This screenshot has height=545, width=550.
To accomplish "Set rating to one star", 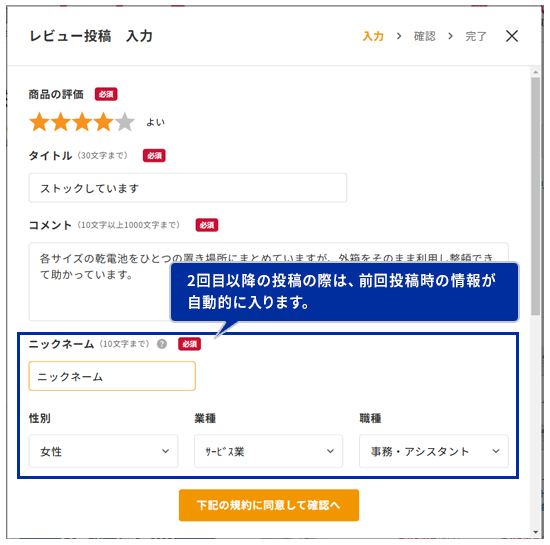I will pyautogui.click(x=39, y=122).
